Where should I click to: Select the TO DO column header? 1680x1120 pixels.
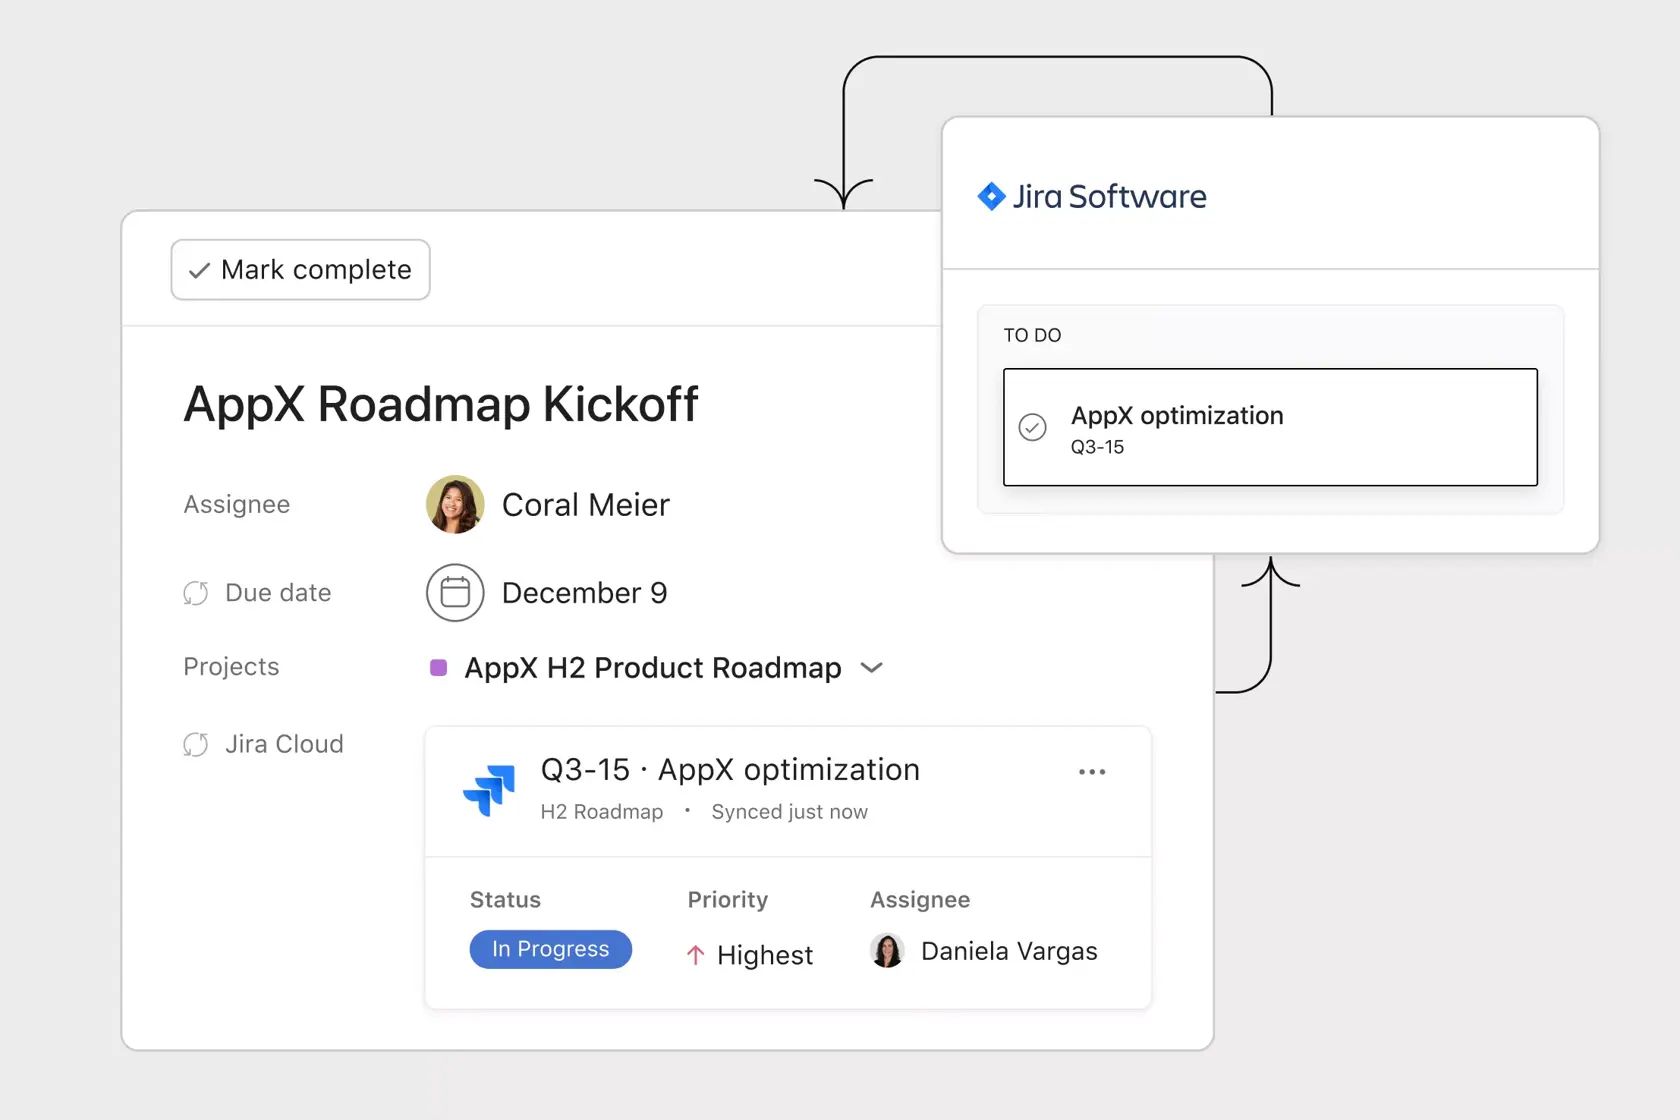pyautogui.click(x=1032, y=335)
